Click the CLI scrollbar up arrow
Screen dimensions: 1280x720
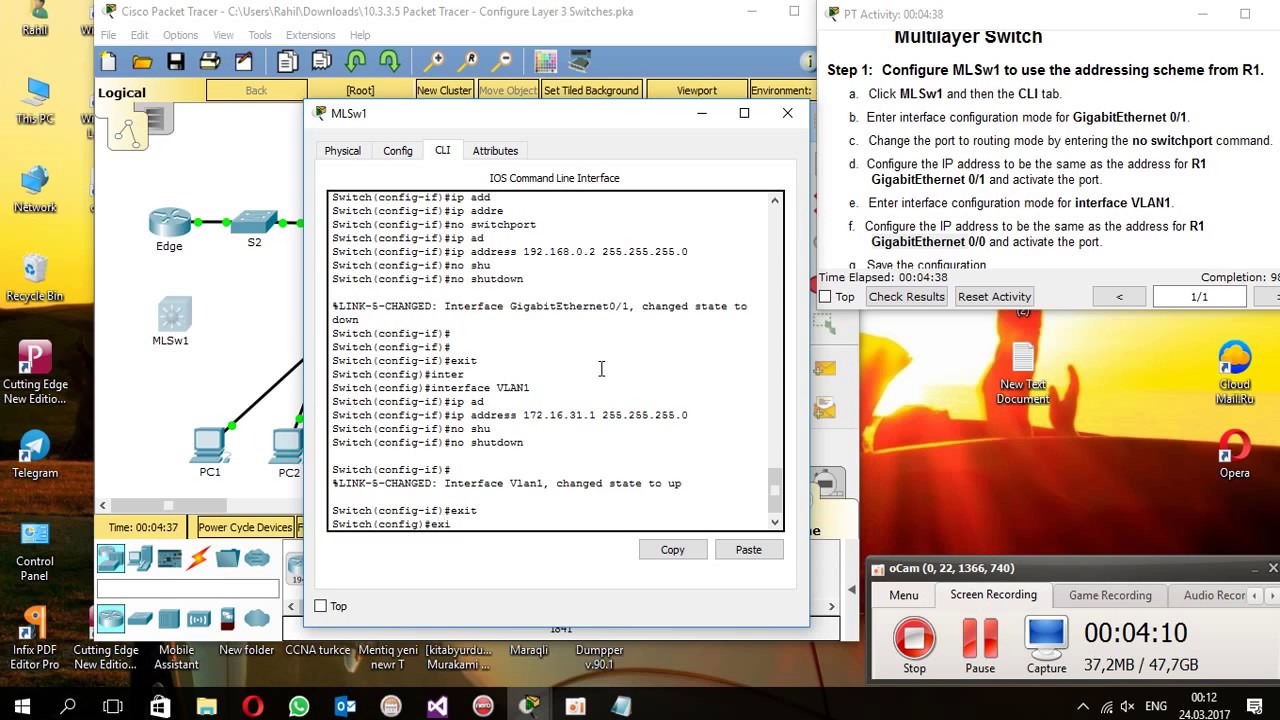tap(774, 201)
